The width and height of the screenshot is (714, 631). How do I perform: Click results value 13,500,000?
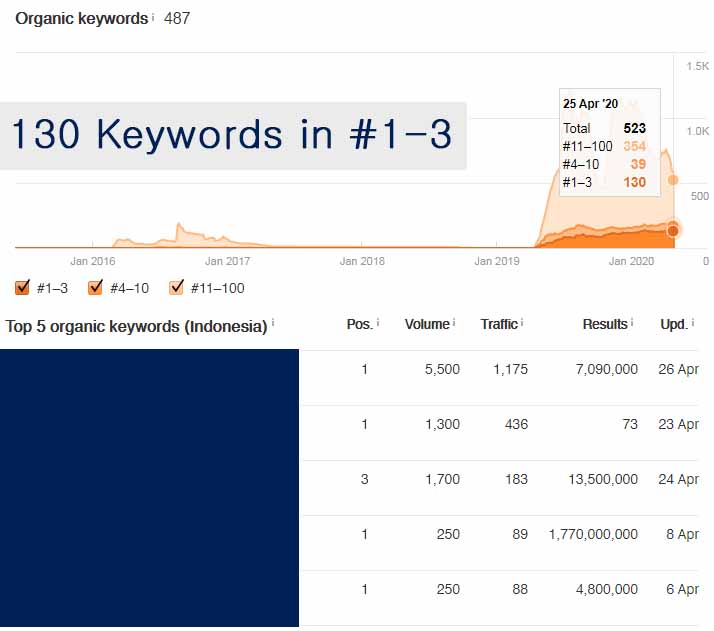coord(603,479)
